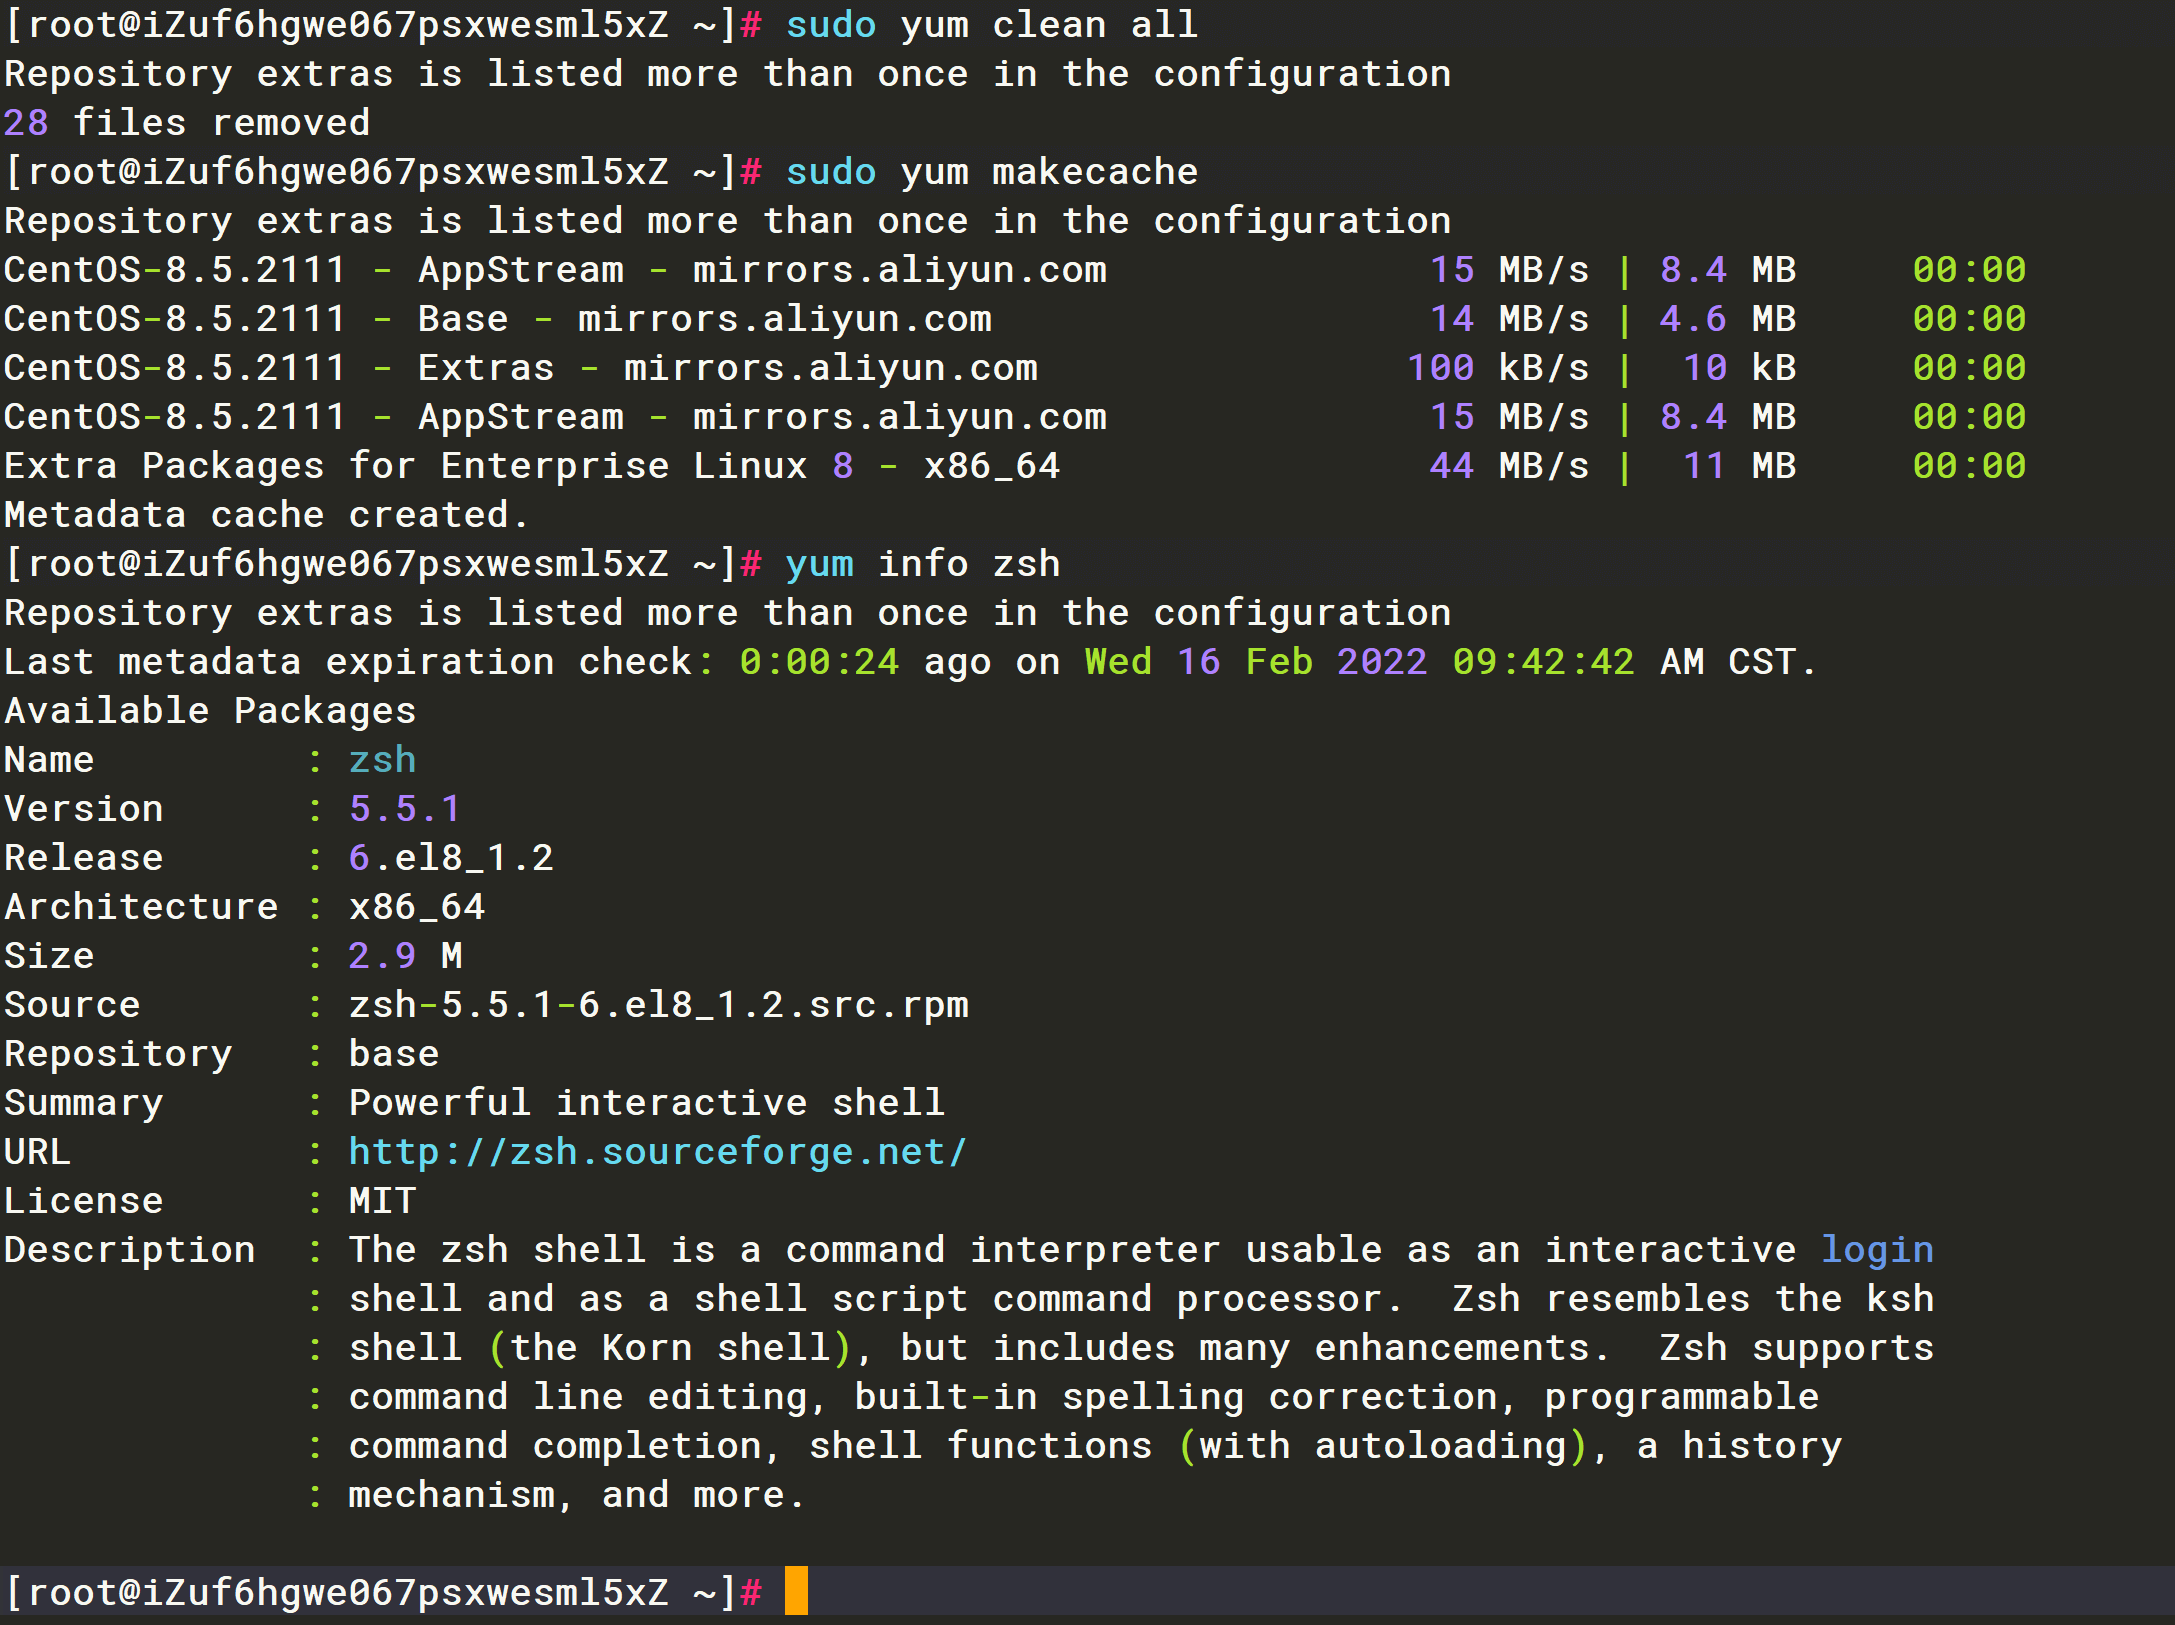Click the 'Available Packages' heading

[x=210, y=711]
